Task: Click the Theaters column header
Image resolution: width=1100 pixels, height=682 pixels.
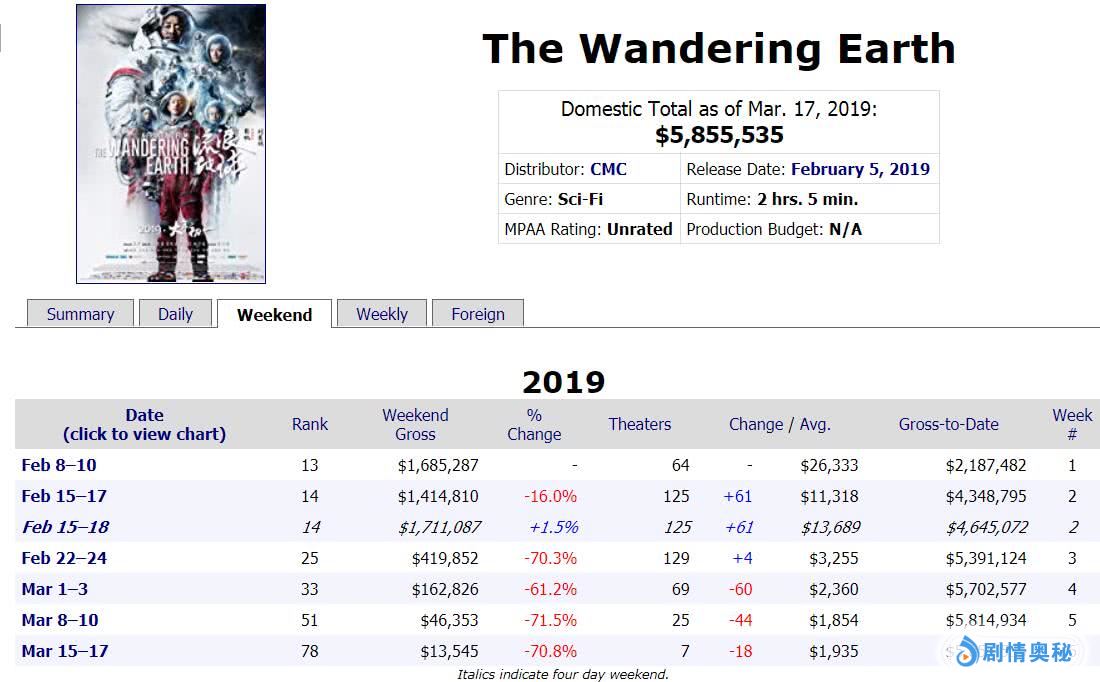Action: pyautogui.click(x=640, y=424)
